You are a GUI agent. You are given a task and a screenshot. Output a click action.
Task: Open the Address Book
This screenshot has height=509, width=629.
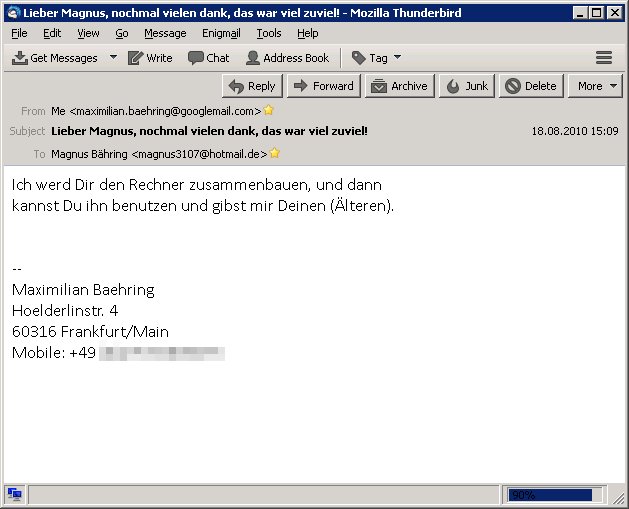click(x=287, y=58)
